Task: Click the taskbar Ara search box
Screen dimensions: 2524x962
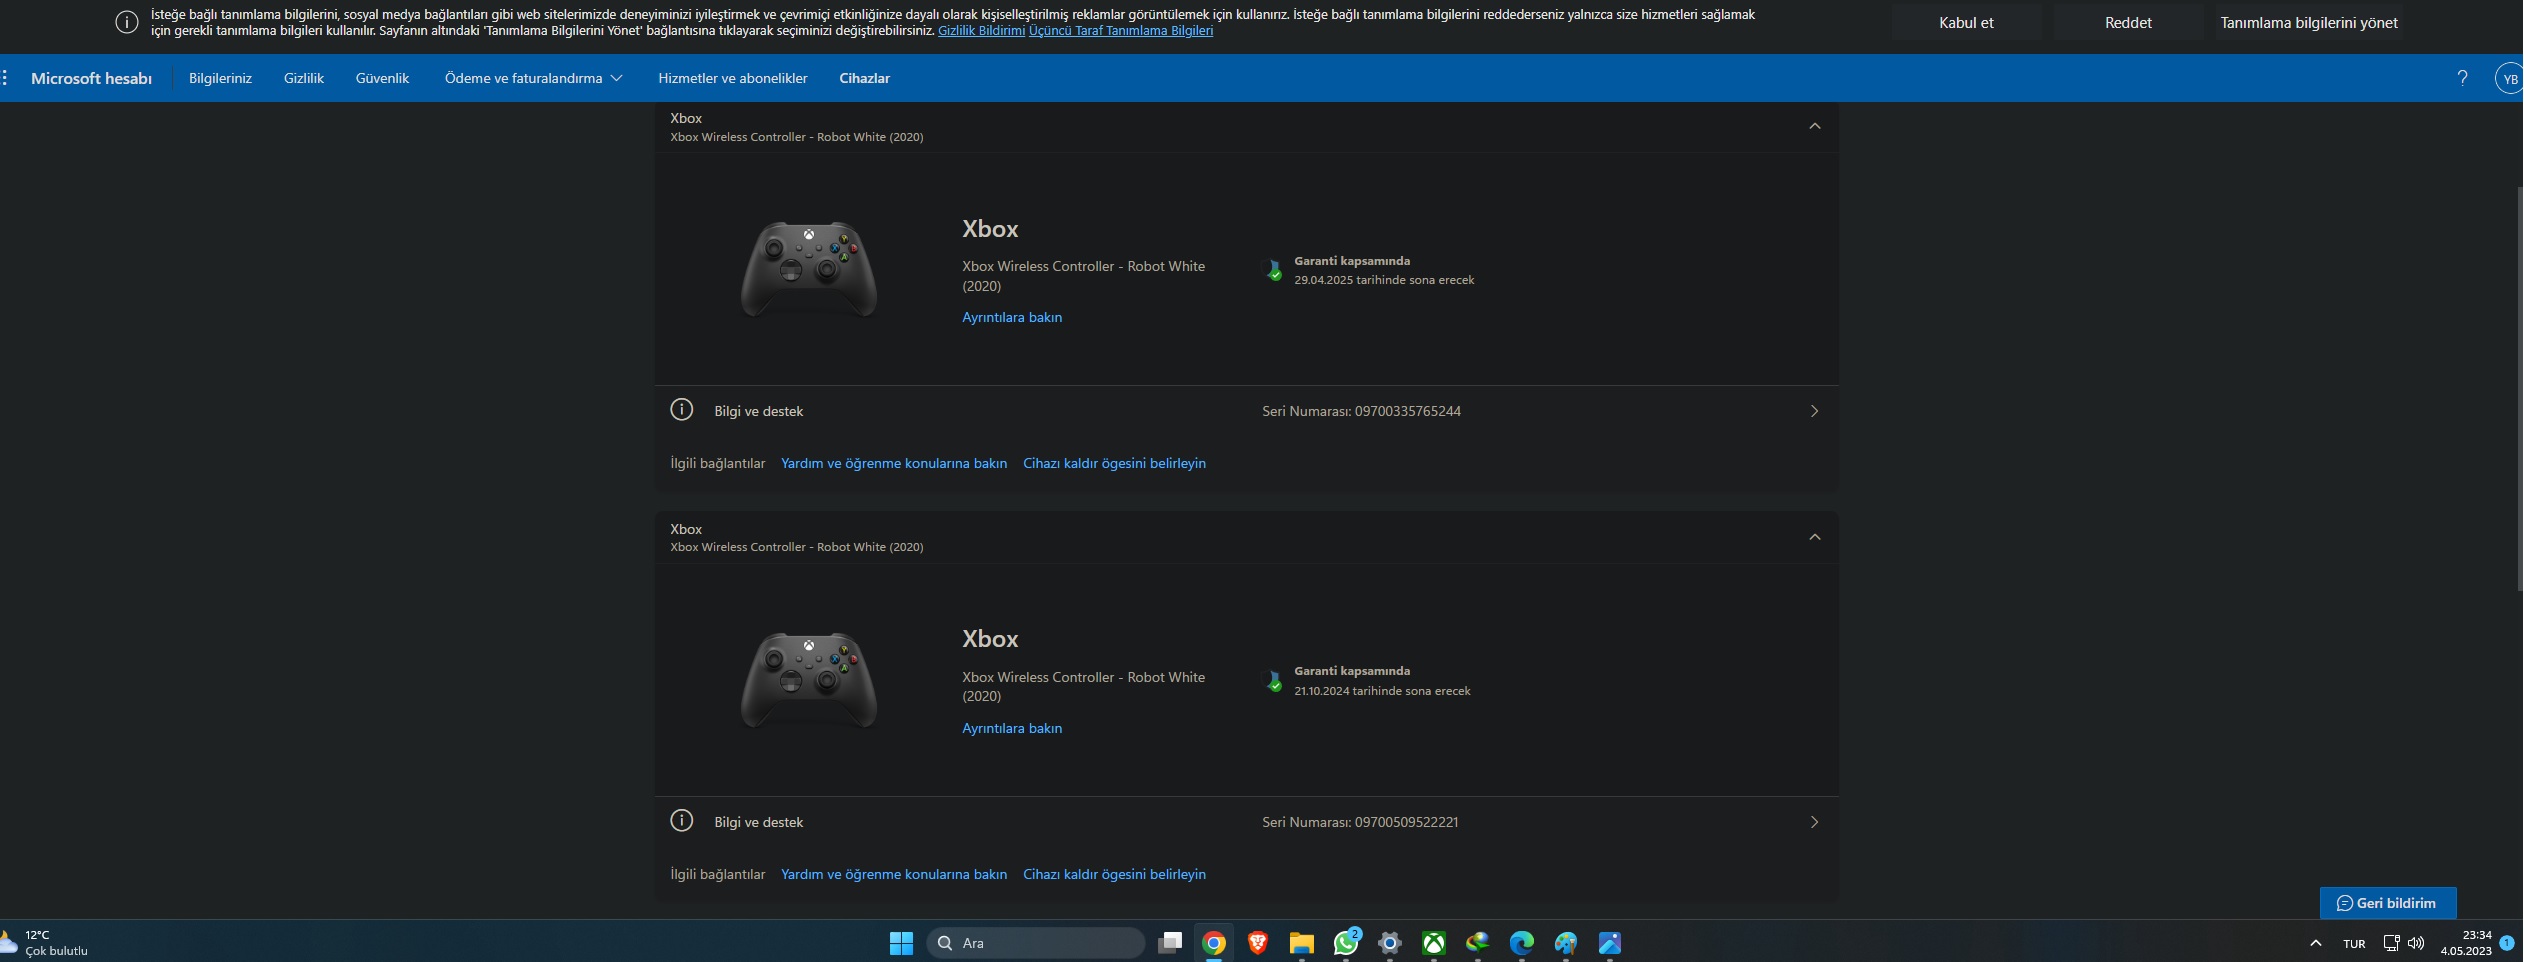Action: (1036, 943)
